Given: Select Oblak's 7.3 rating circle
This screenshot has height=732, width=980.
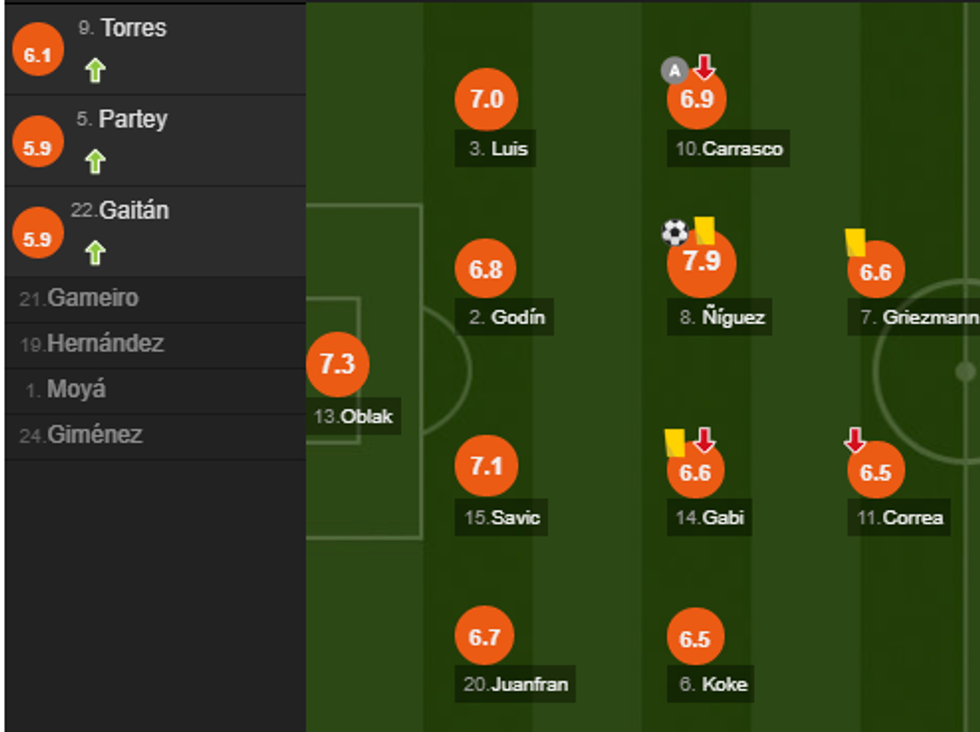Looking at the screenshot, I should pyautogui.click(x=337, y=364).
